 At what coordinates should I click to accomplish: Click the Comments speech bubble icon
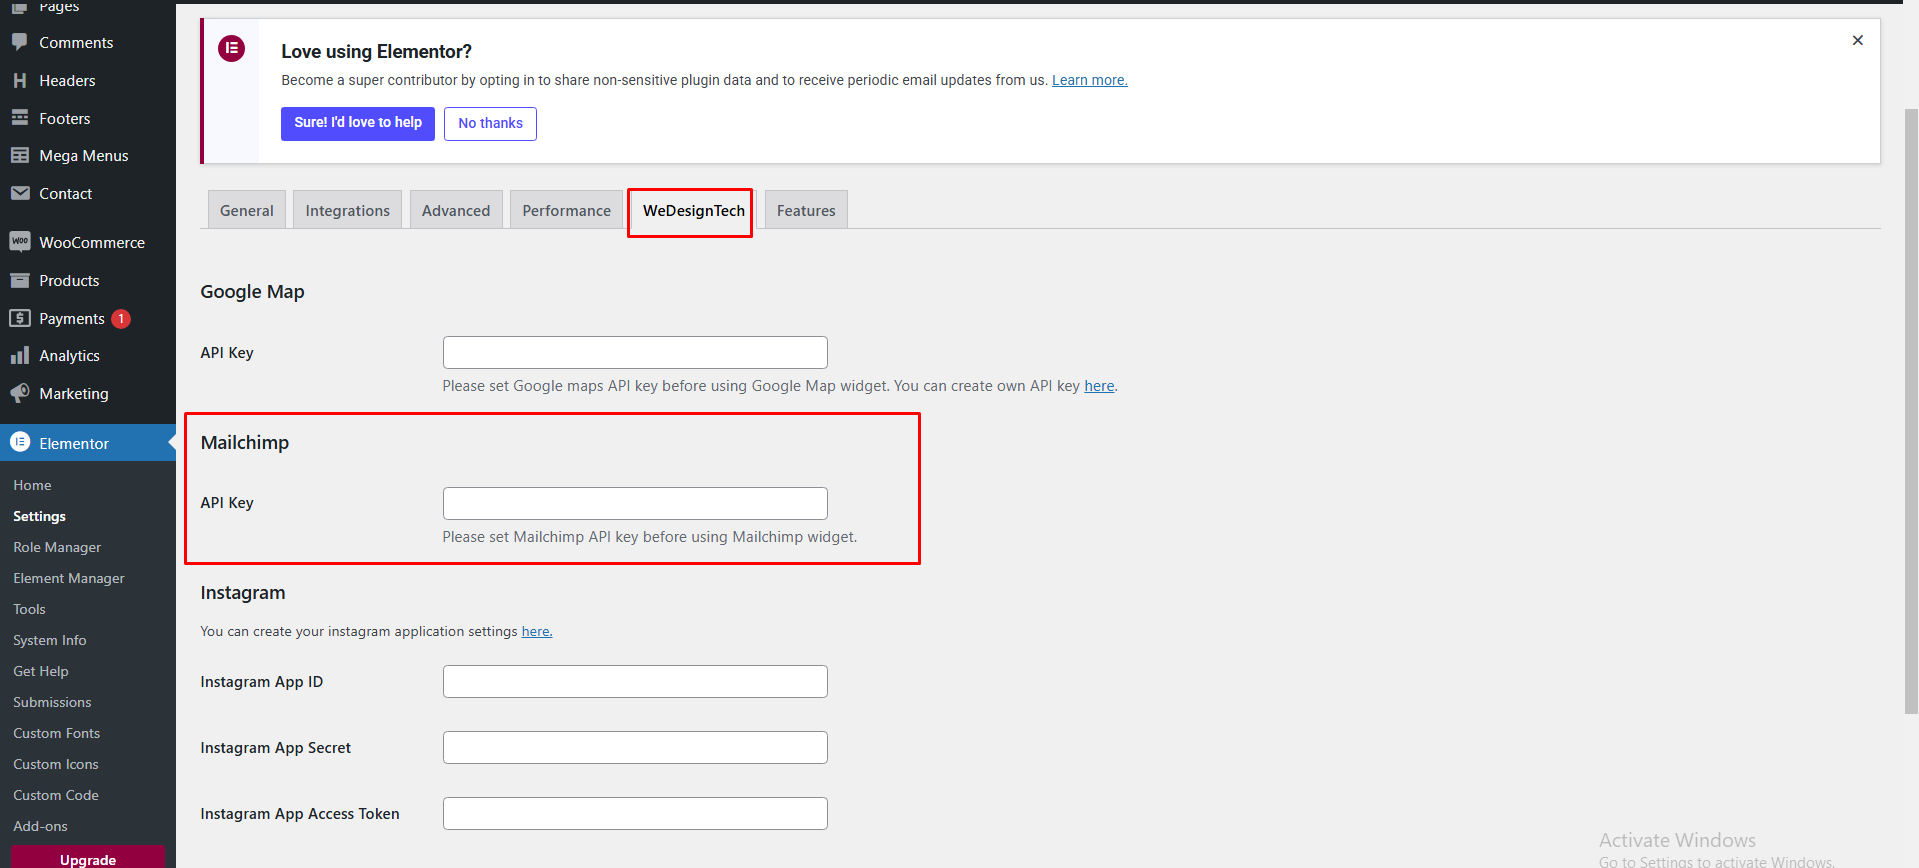[x=20, y=42]
